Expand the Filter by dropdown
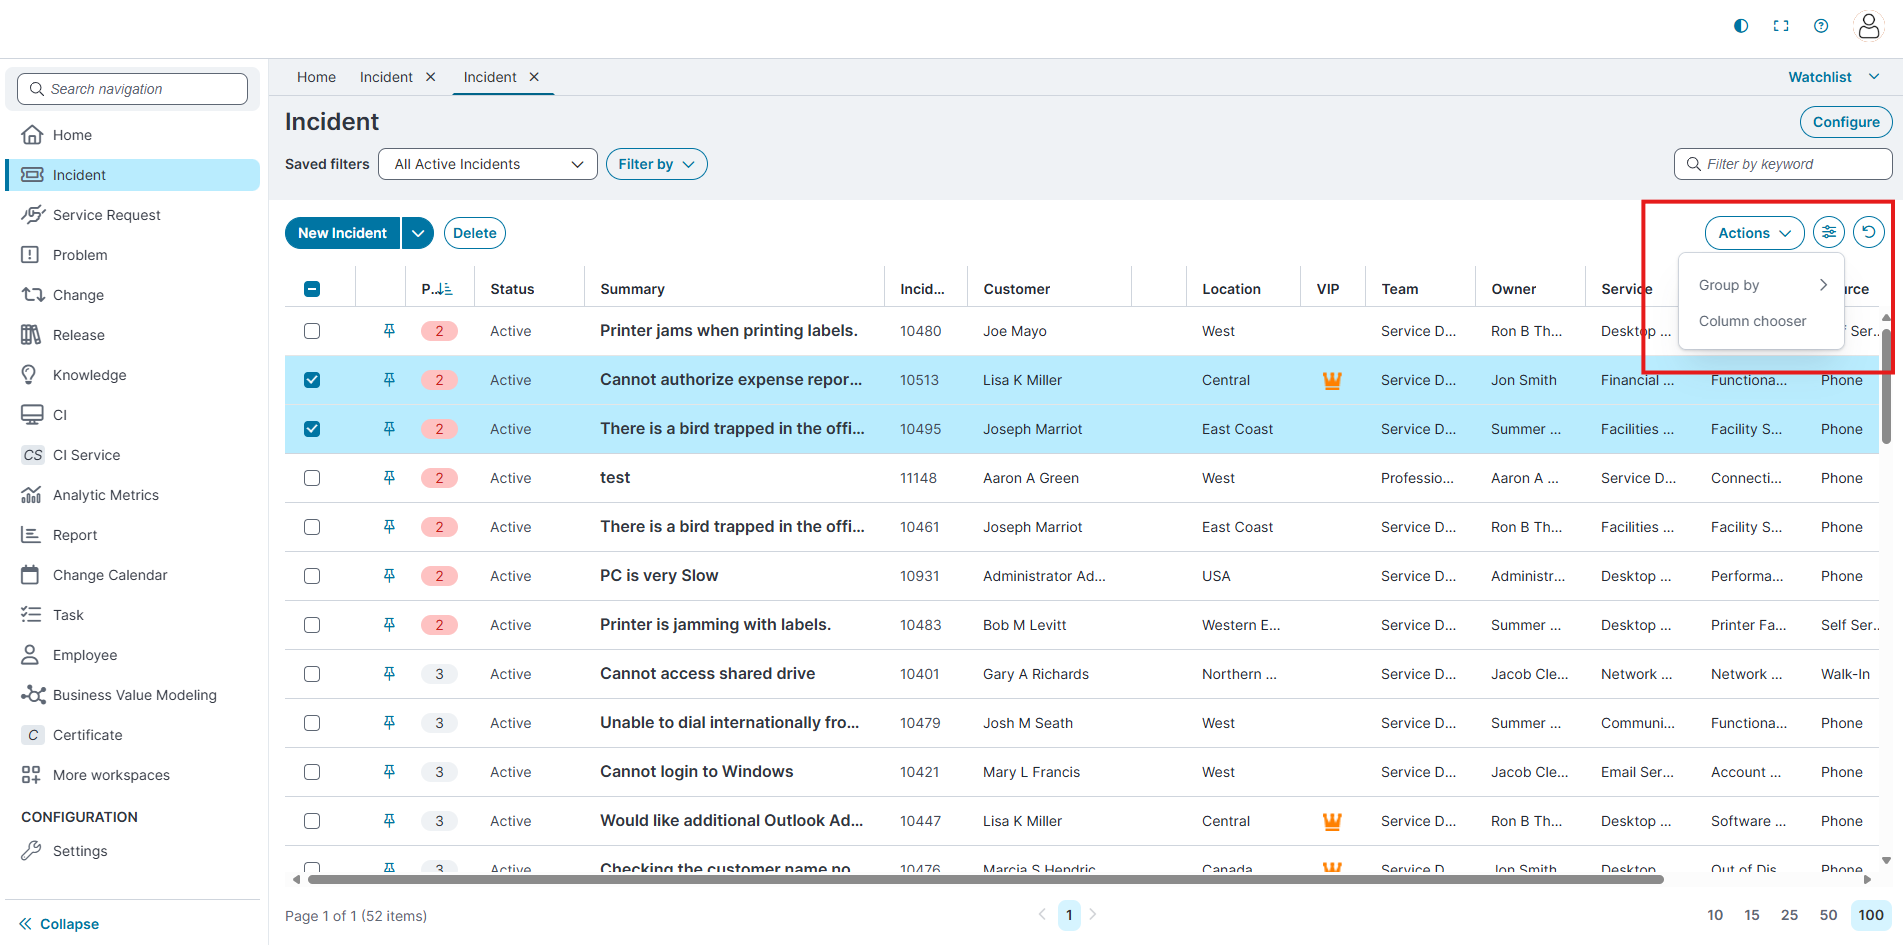The height and width of the screenshot is (945, 1903). (x=656, y=164)
